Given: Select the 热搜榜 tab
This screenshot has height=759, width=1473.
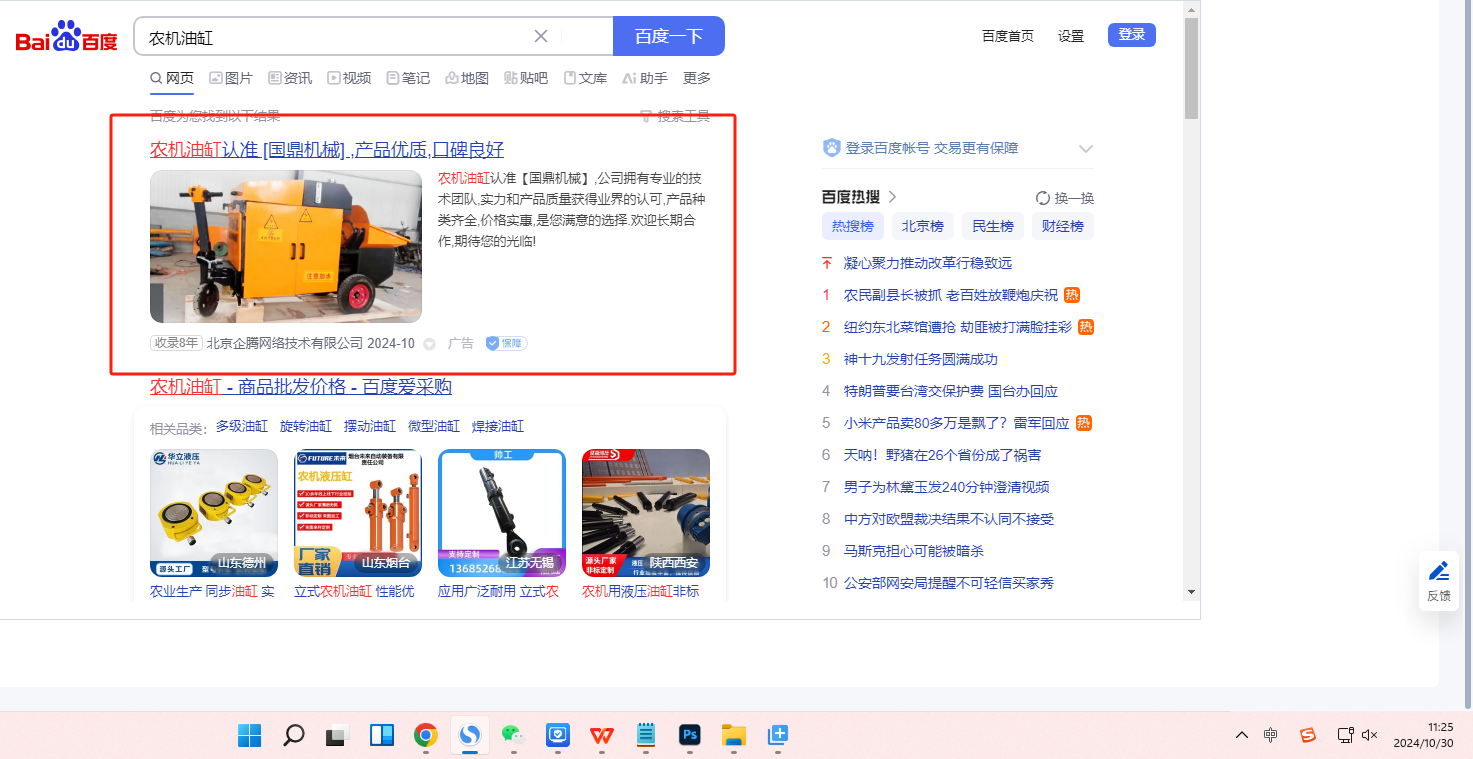Looking at the screenshot, I should pyautogui.click(x=853, y=226).
